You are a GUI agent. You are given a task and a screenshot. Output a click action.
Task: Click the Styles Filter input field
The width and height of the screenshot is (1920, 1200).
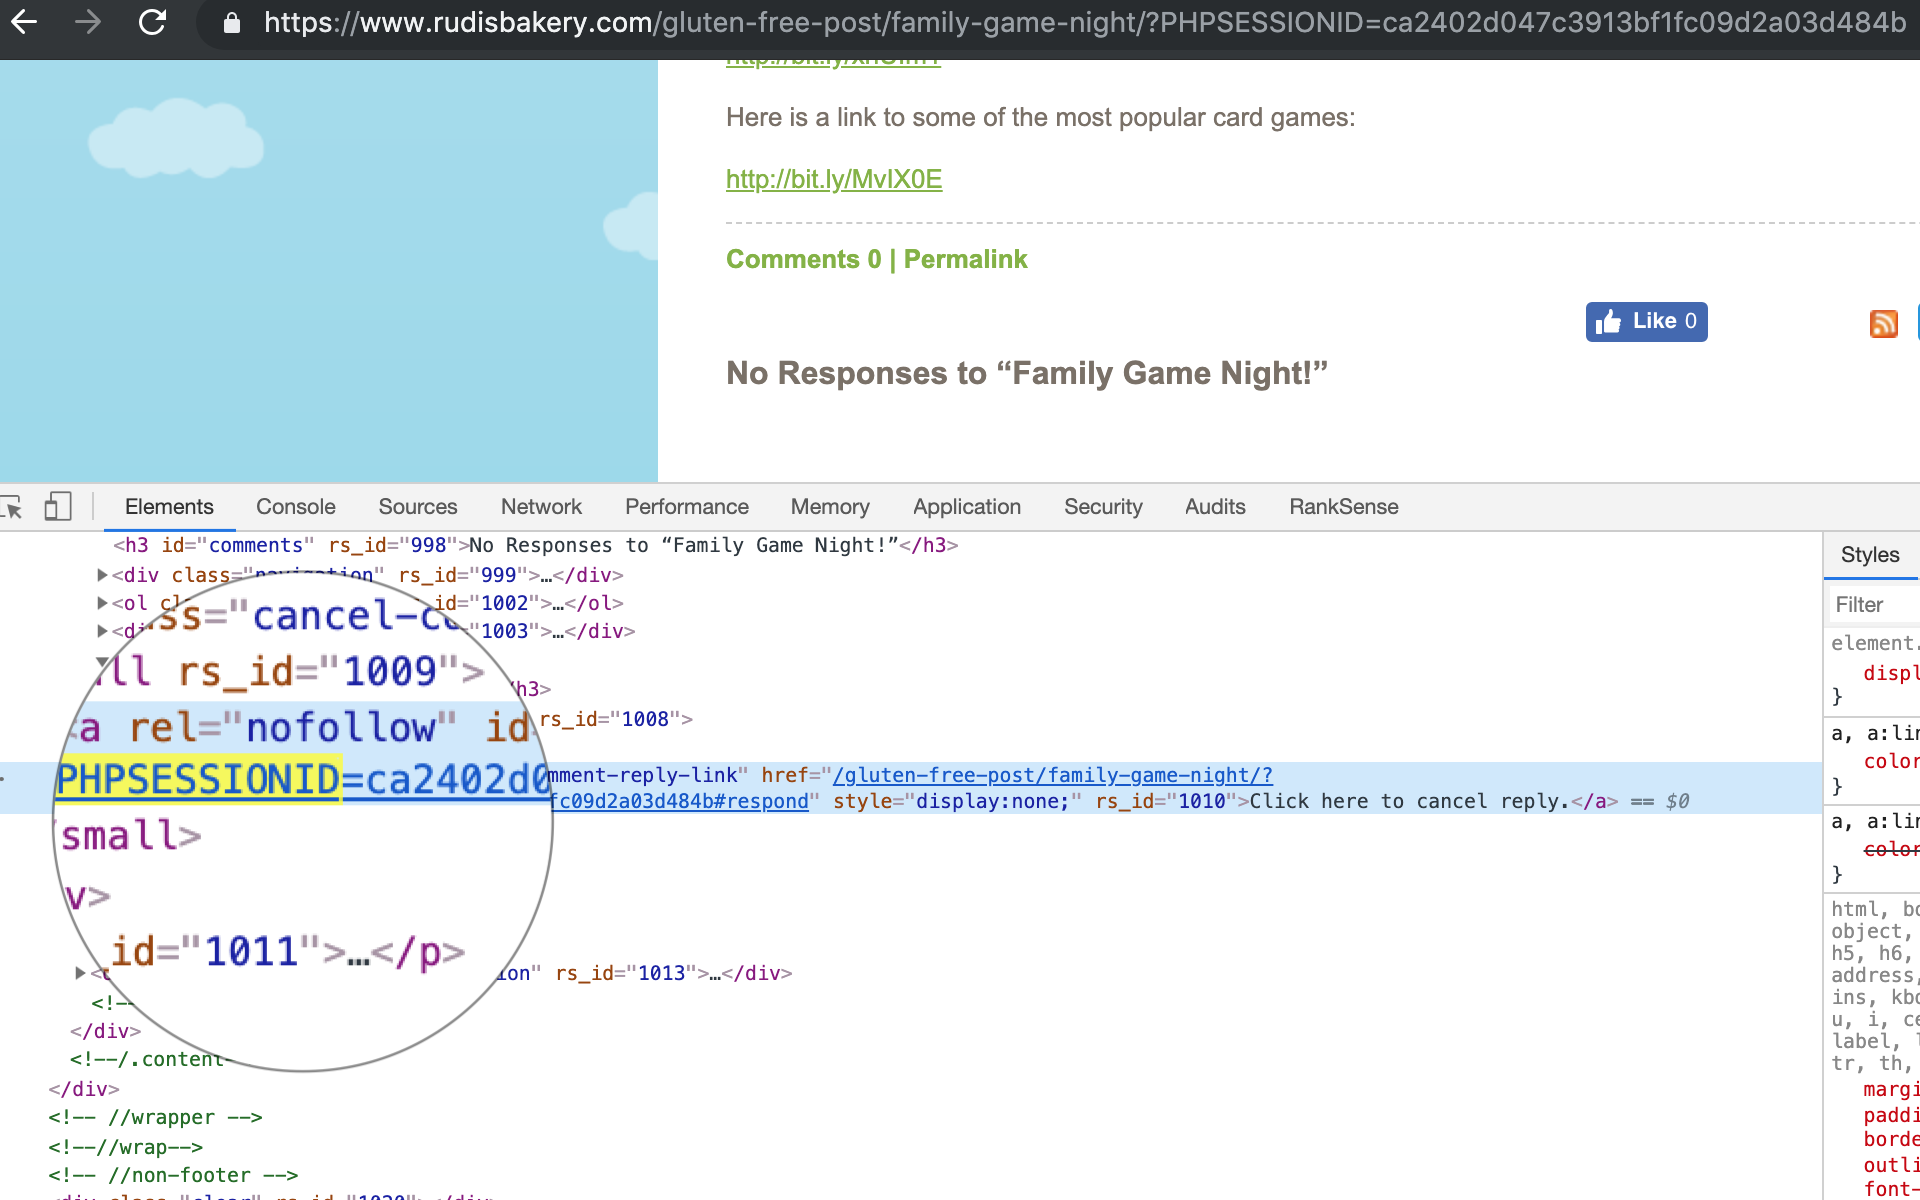point(1875,605)
